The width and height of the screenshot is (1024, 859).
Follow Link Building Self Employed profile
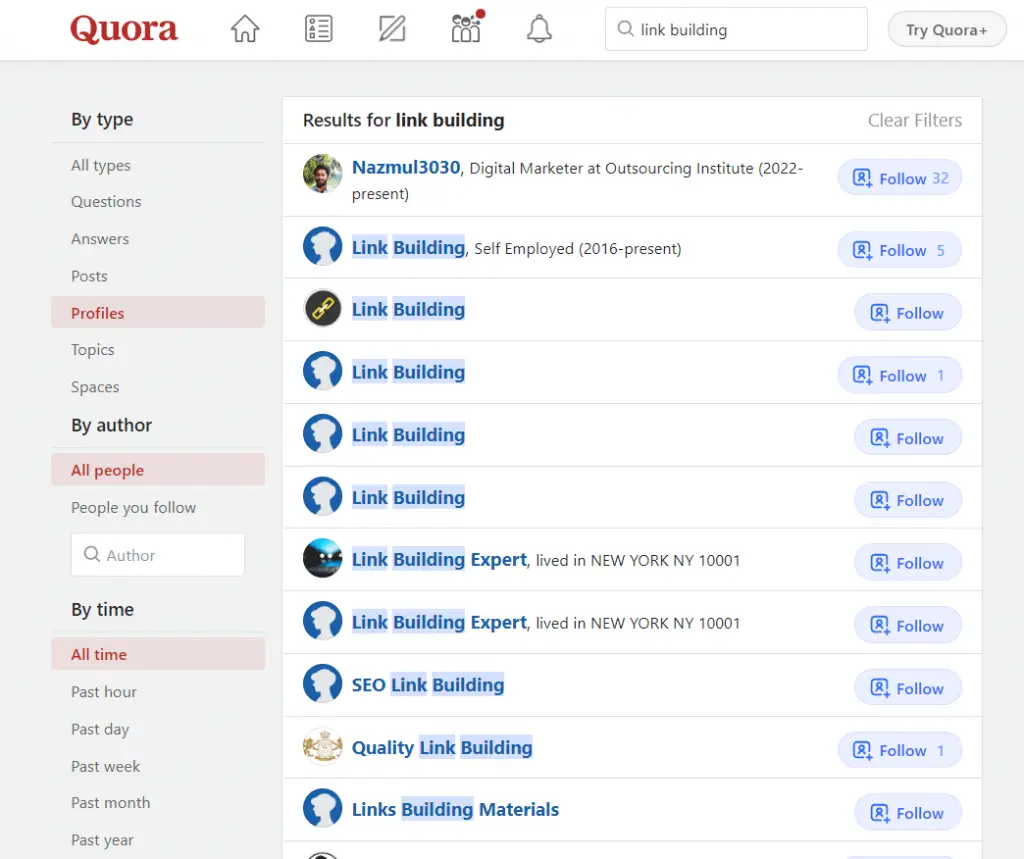[x=899, y=250]
